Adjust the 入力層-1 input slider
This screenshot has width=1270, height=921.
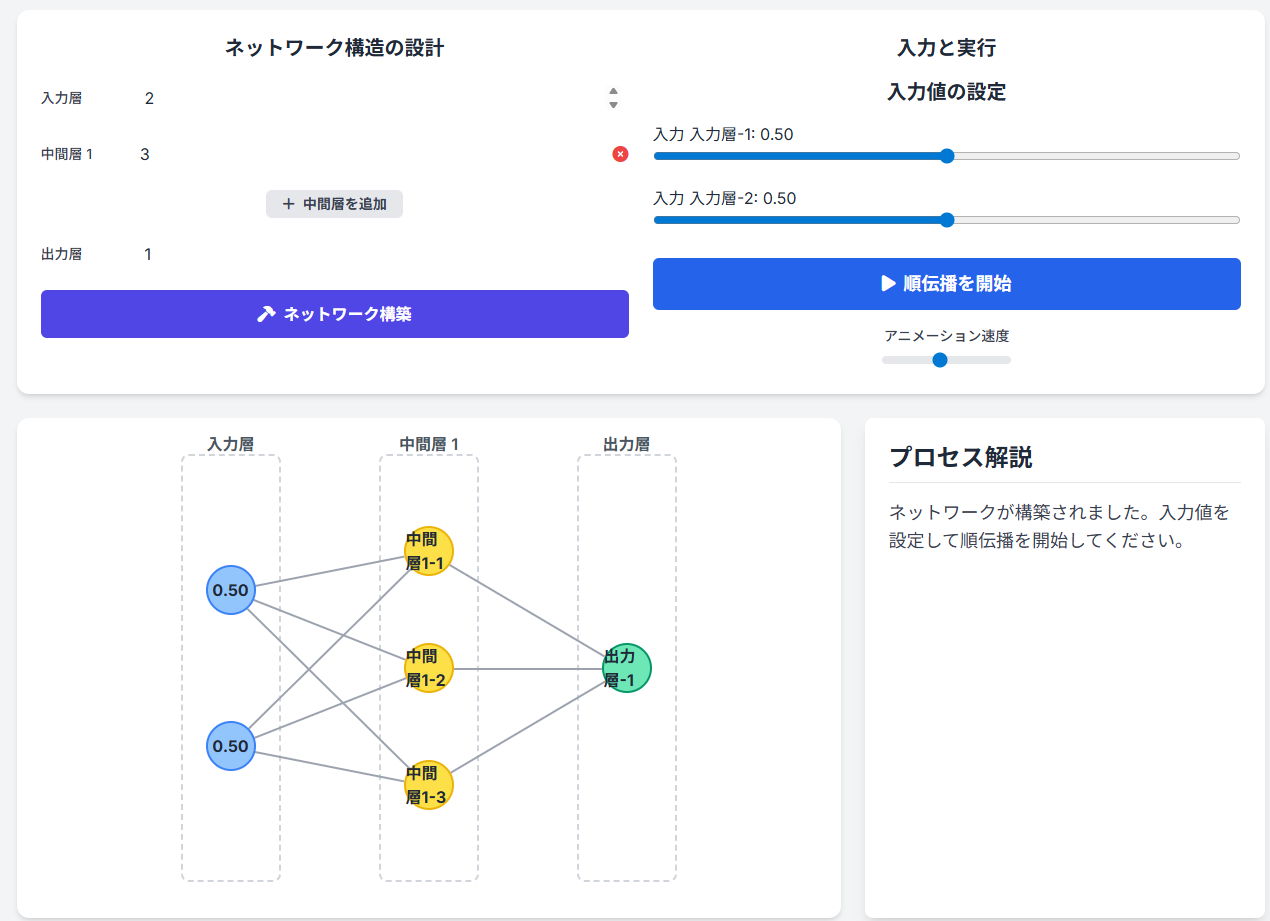(x=947, y=156)
